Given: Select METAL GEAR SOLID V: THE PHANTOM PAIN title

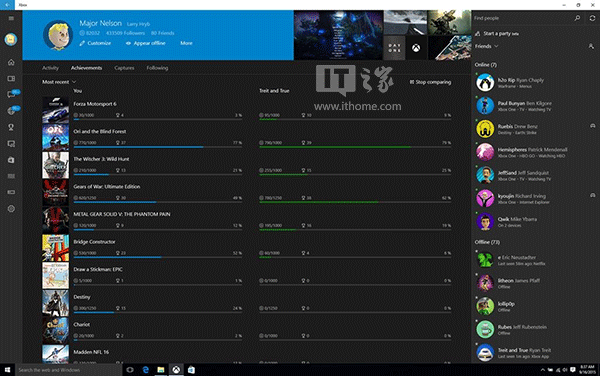Looking at the screenshot, I should click(122, 214).
